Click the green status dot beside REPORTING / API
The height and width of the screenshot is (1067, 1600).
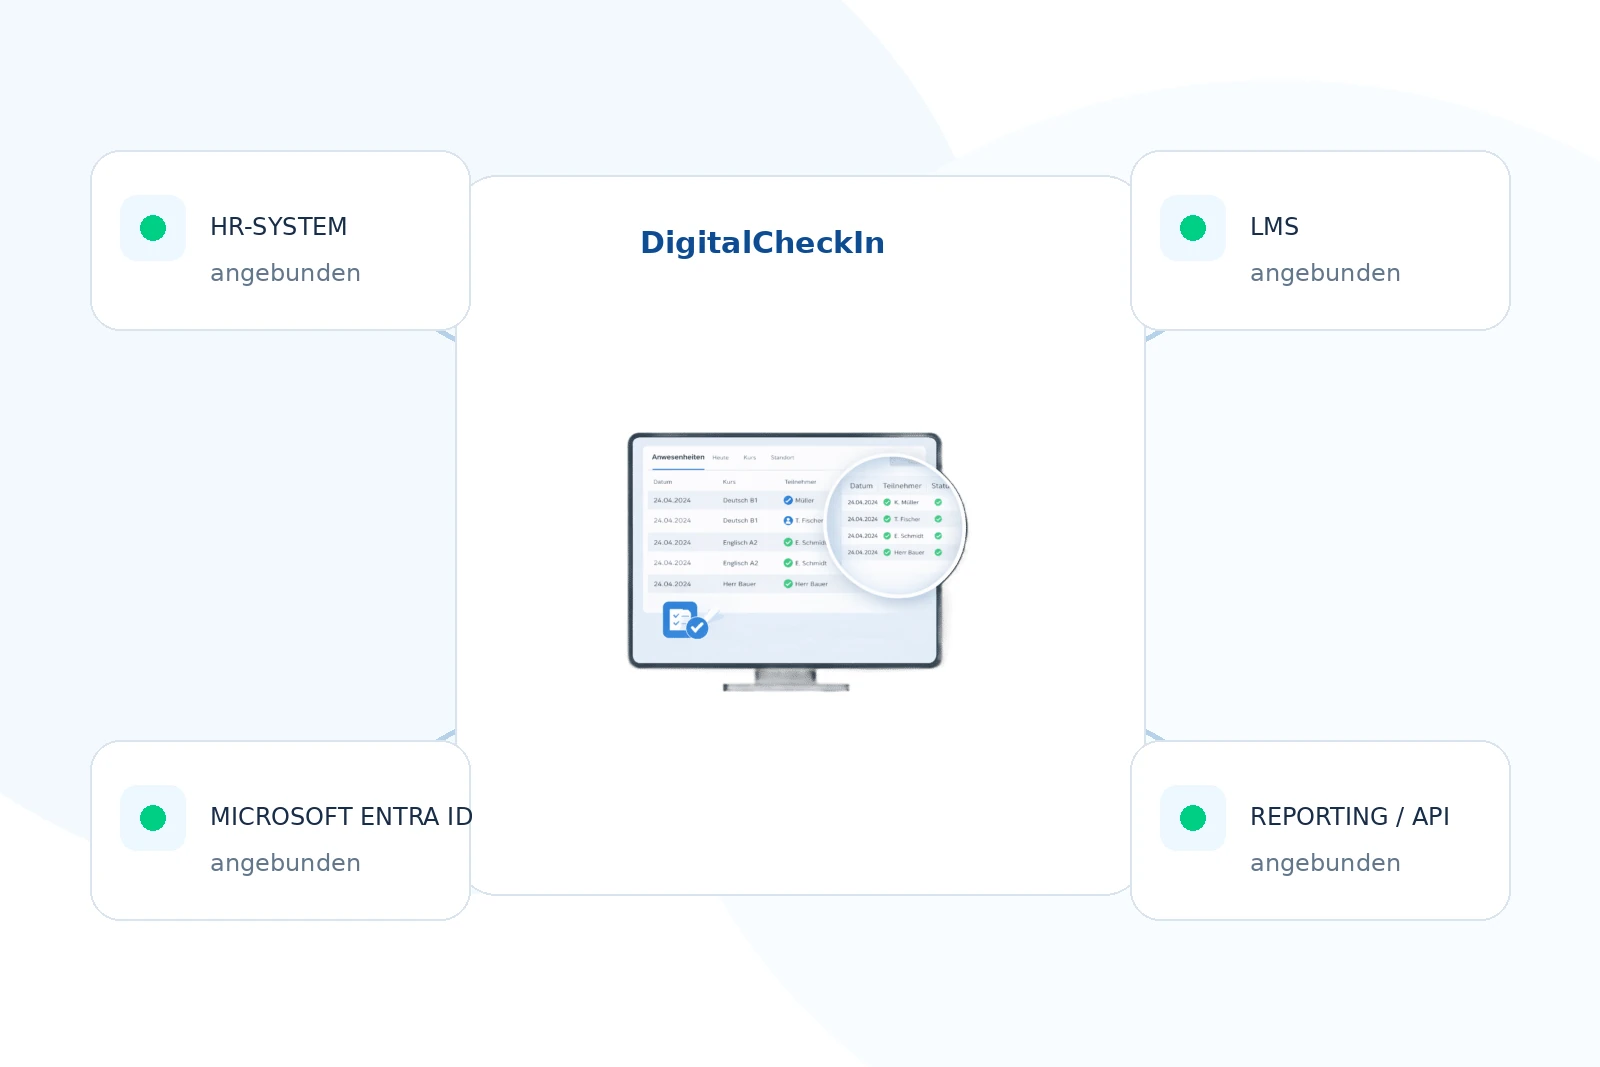pos(1193,818)
